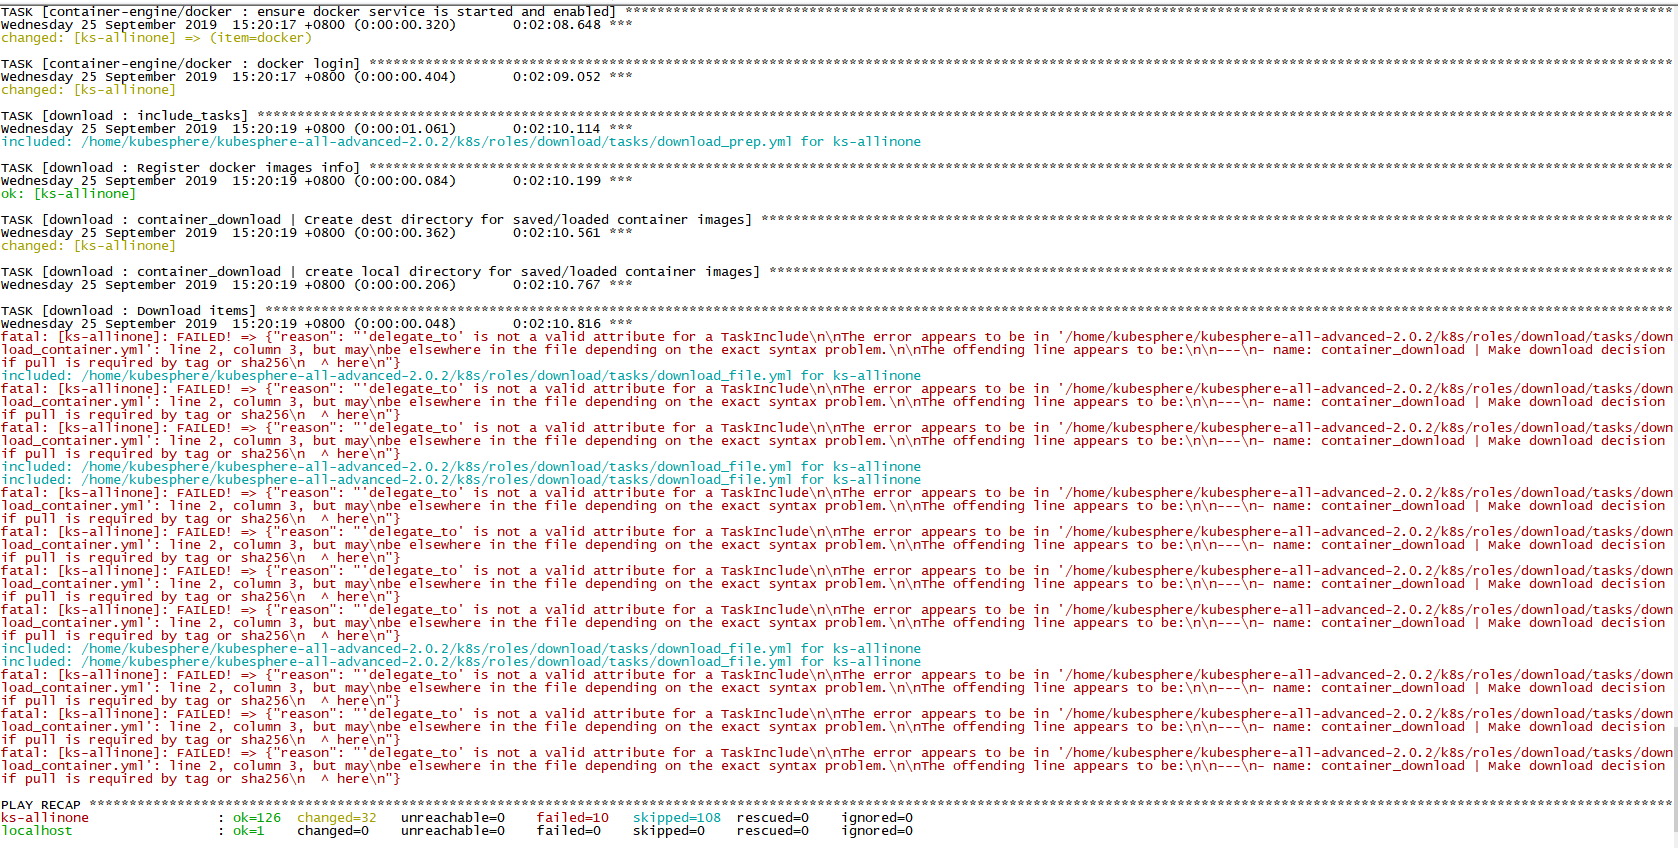Click 'ignored=0' in the localhost row
This screenshot has height=848, width=1678.
click(x=877, y=831)
